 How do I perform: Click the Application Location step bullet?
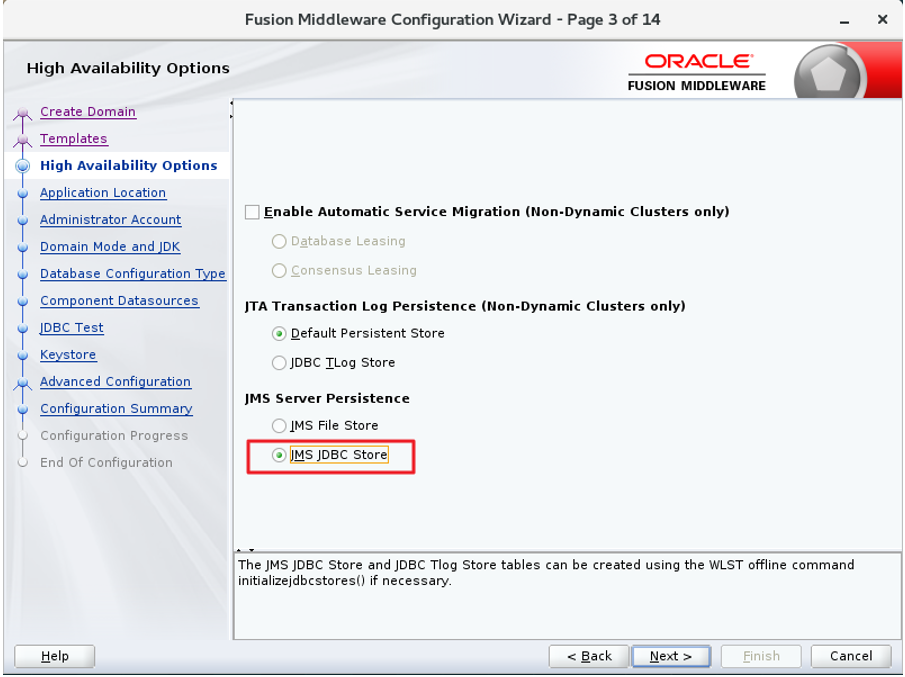pos(23,194)
